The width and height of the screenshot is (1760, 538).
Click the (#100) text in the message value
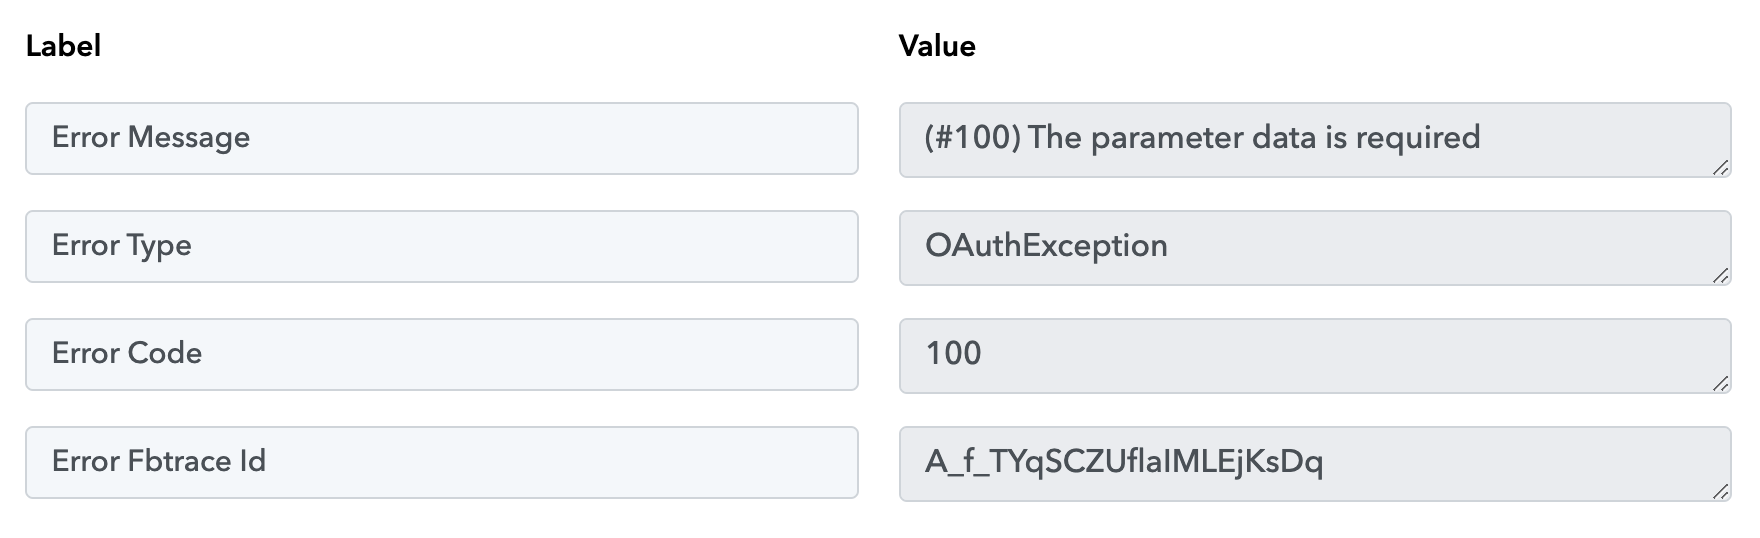click(x=973, y=138)
